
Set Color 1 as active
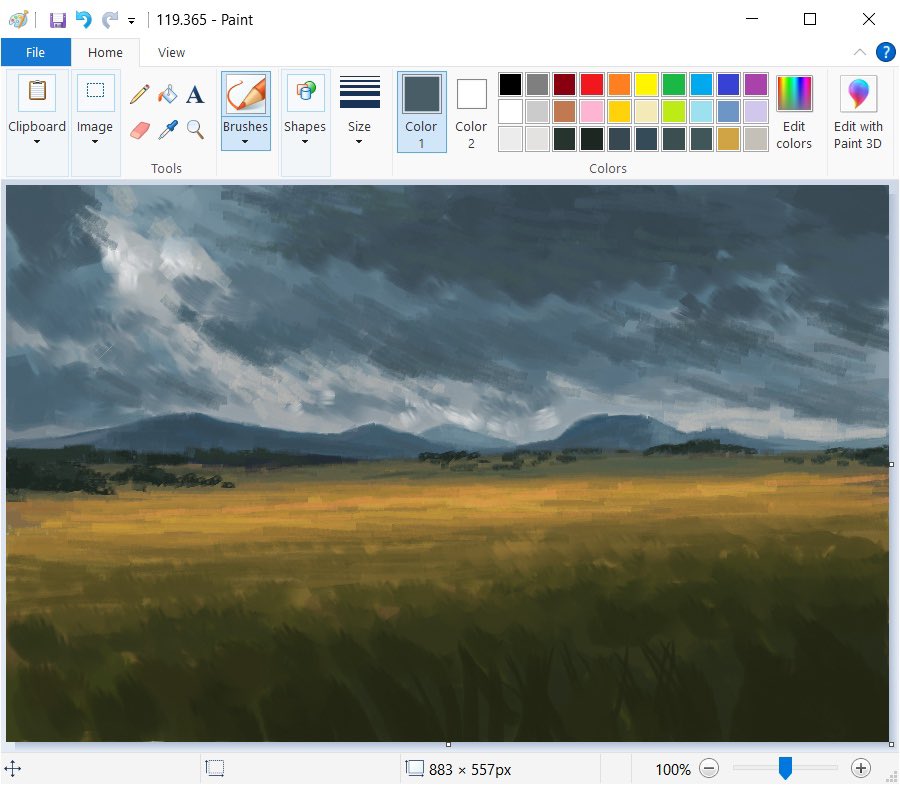pyautogui.click(x=422, y=112)
